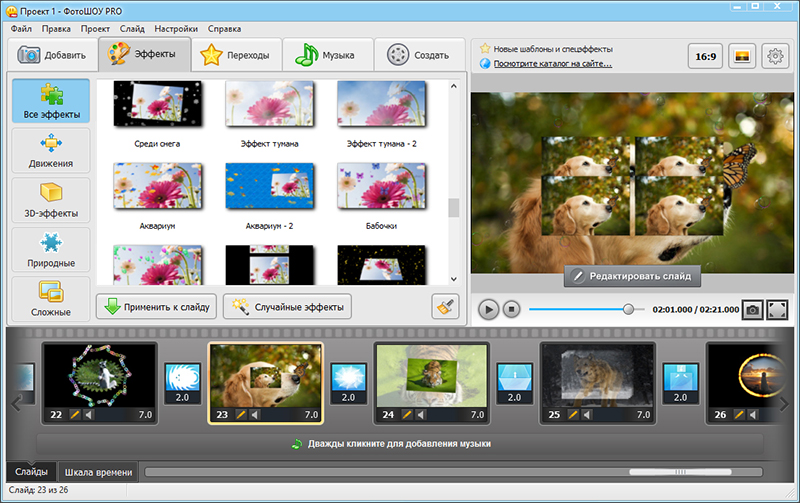Viewport: 800px width, 503px height.
Task: Click the slide background image icon
Action: click(x=742, y=56)
